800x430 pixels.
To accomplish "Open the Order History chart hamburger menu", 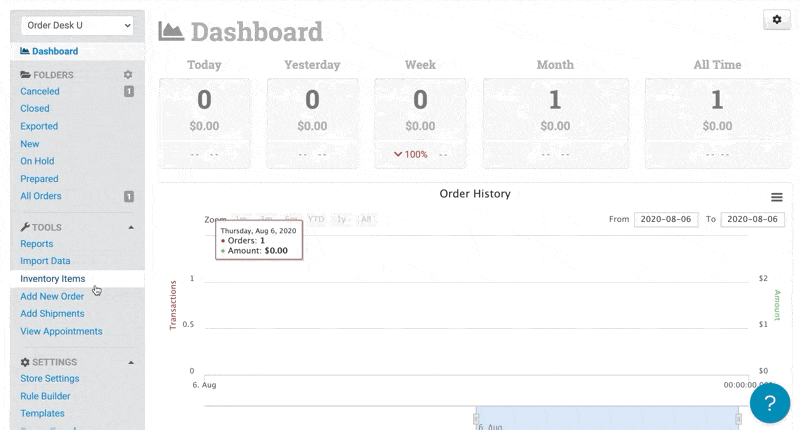I will click(776, 198).
